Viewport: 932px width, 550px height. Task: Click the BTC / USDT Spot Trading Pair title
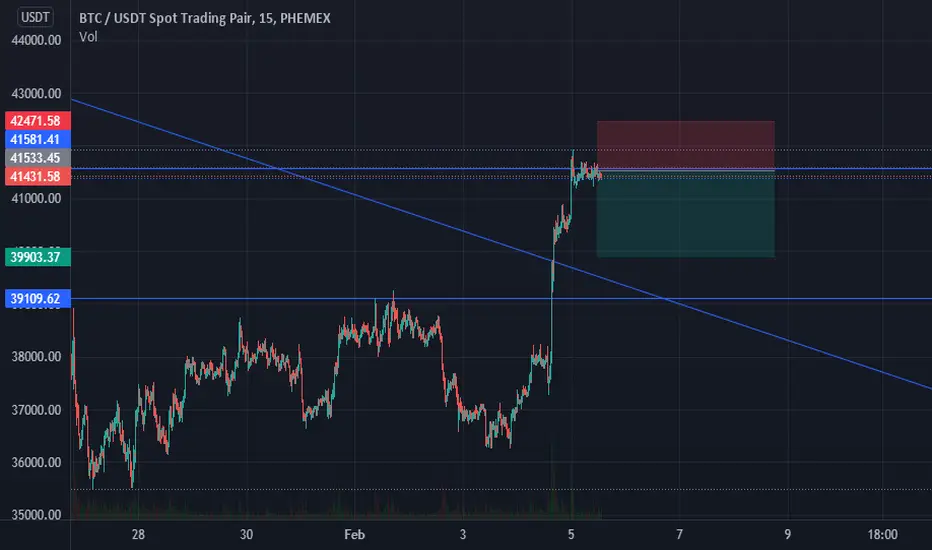tap(204, 18)
